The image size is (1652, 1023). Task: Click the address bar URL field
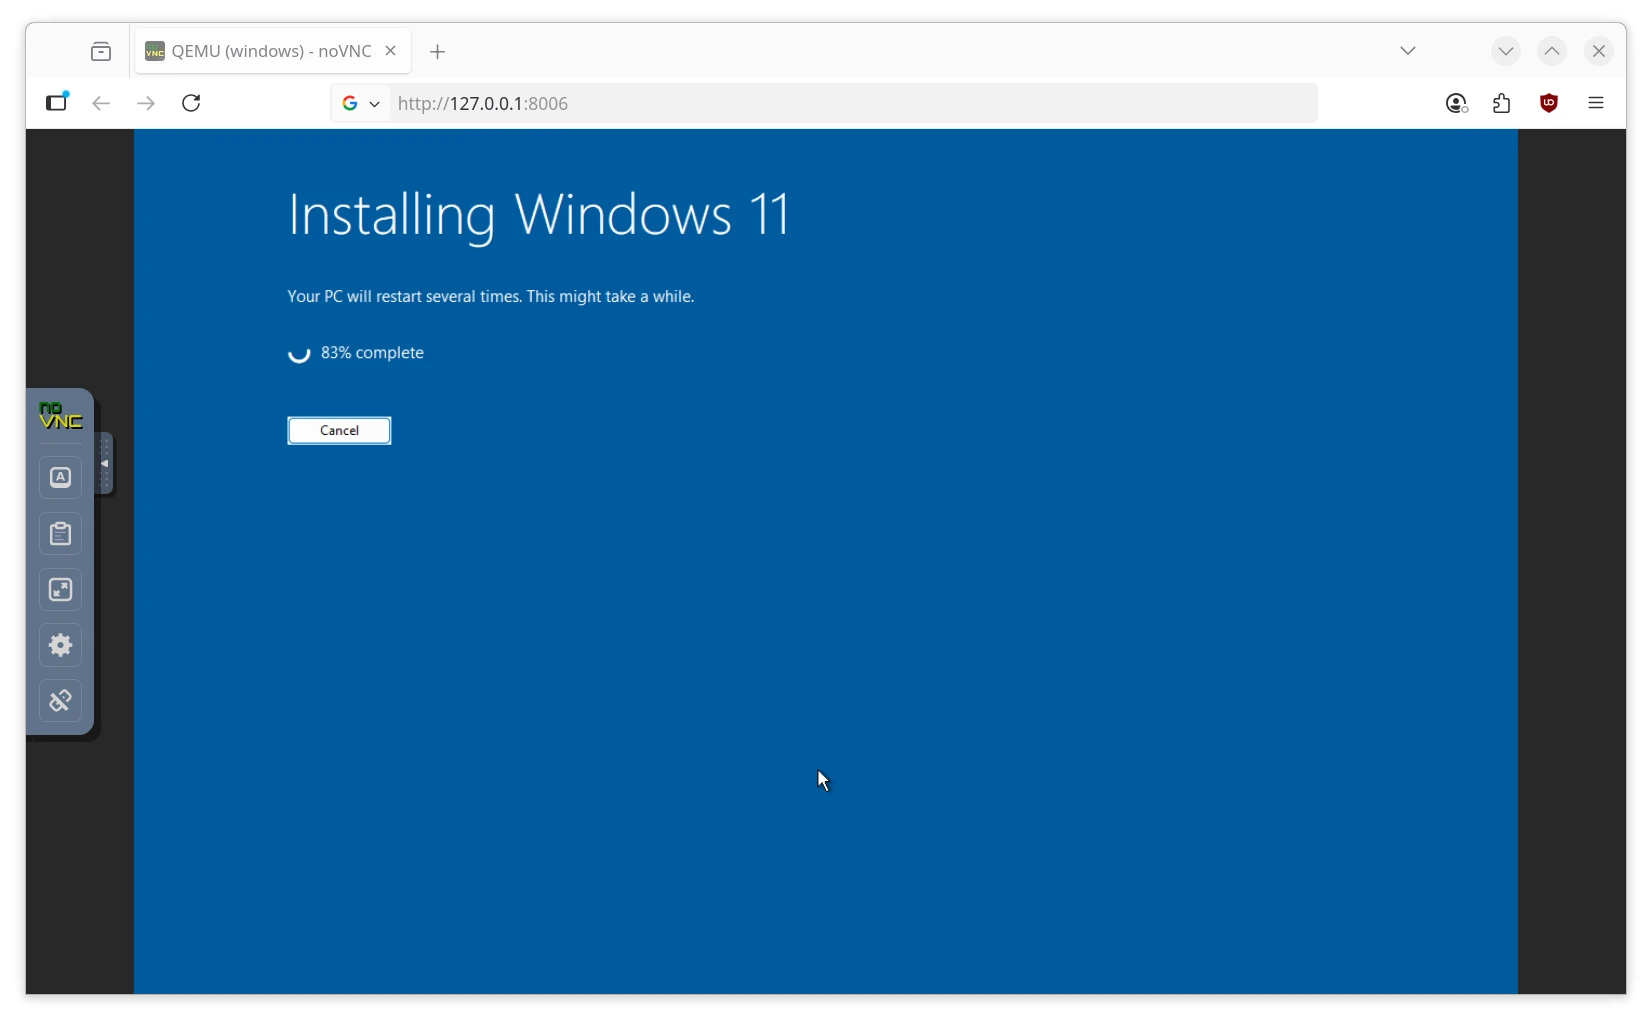(850, 104)
